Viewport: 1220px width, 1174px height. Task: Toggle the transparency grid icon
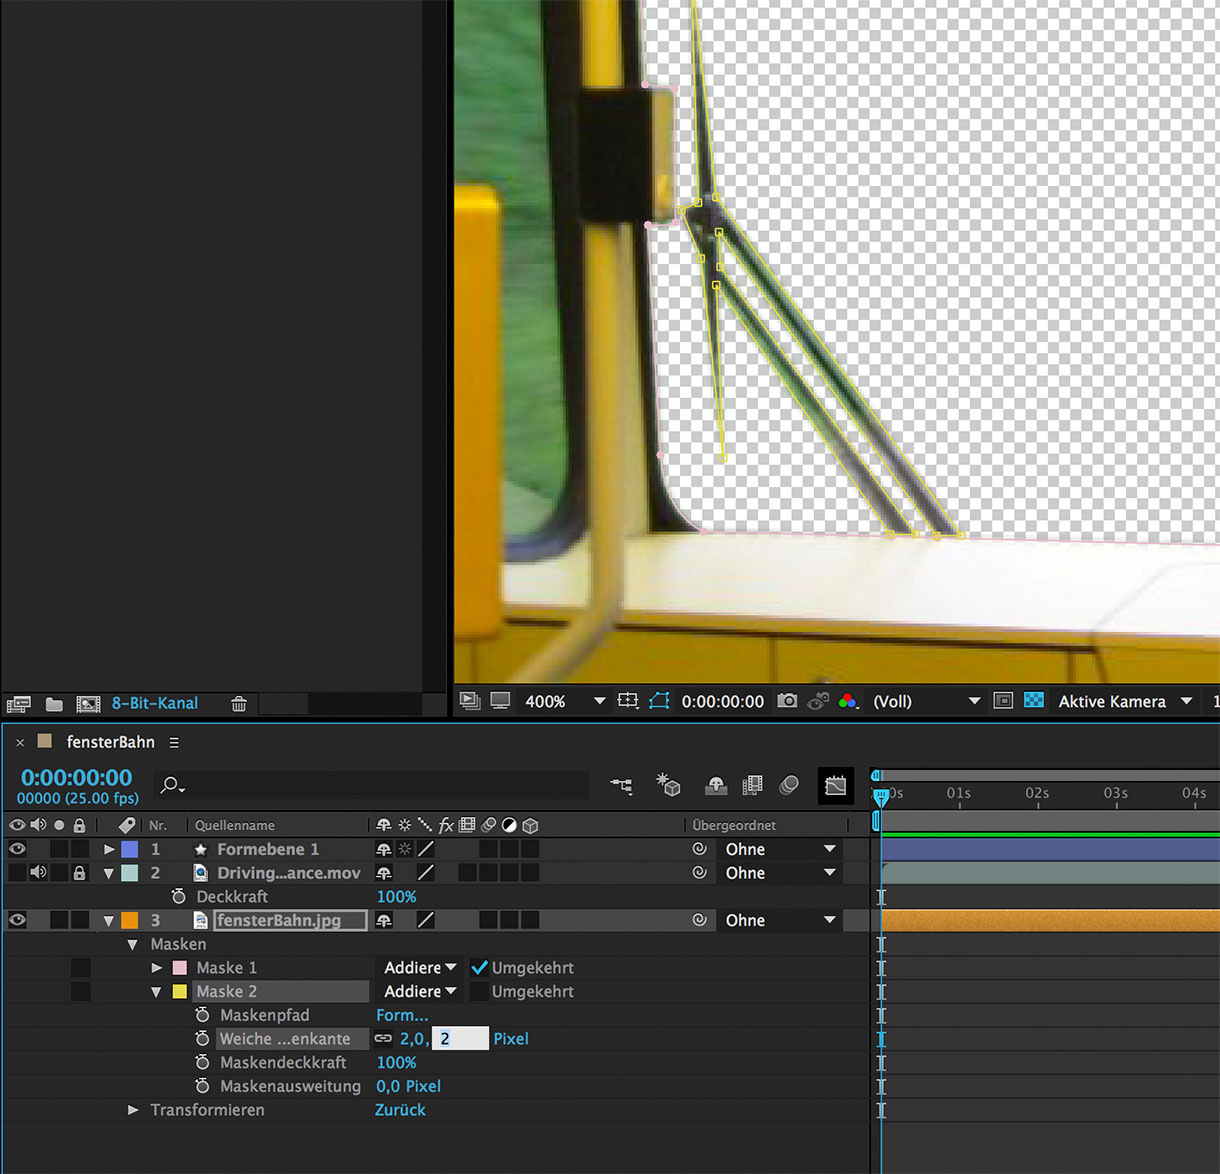[x=1034, y=701]
